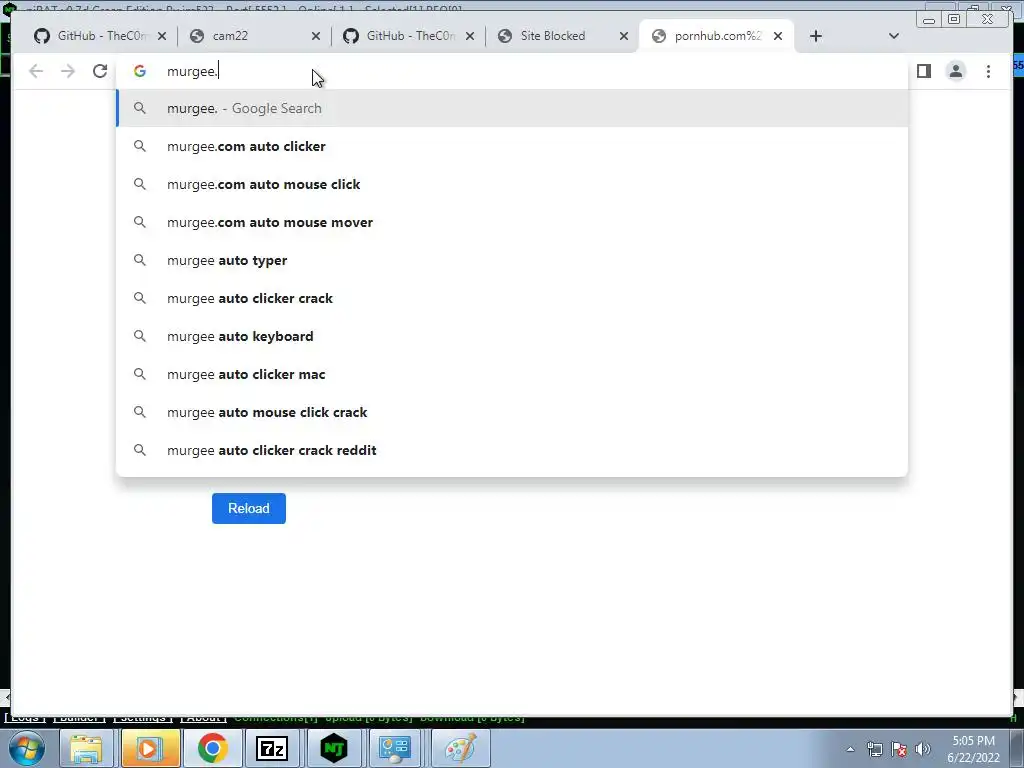This screenshot has height=768, width=1024.
Task: Close the first GitHub tab
Action: click(x=162, y=36)
